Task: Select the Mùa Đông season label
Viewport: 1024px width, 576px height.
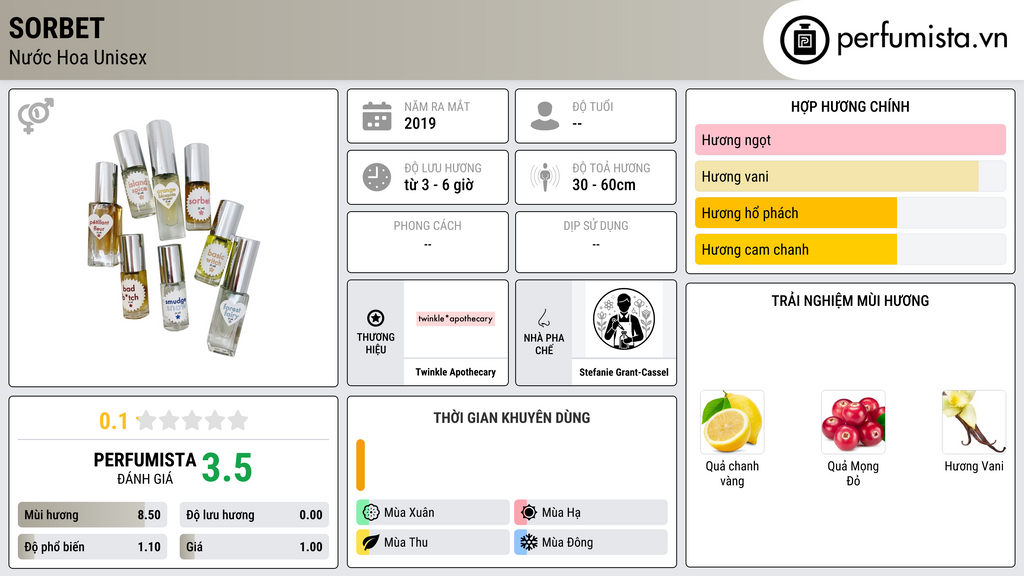Action: point(567,542)
